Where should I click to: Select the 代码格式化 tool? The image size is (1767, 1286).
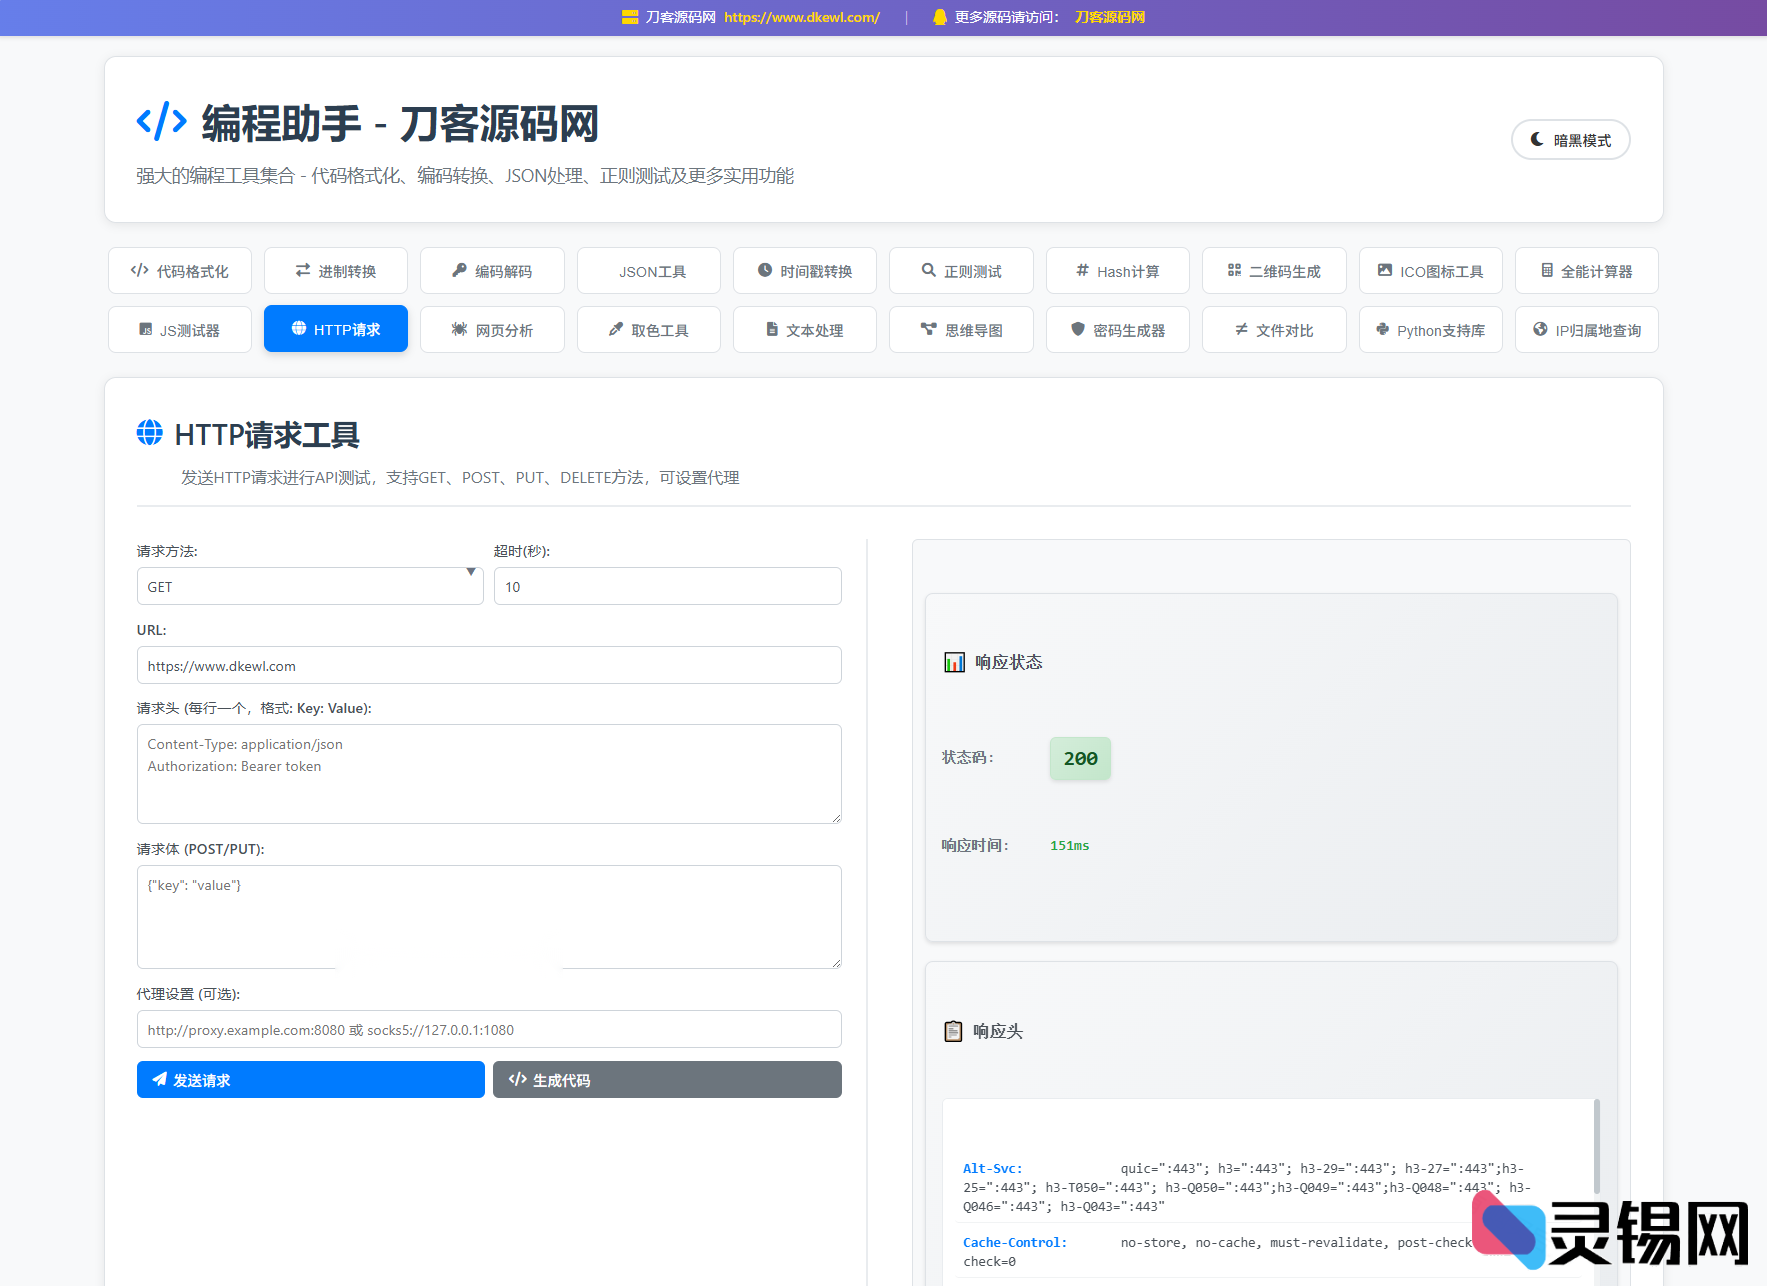click(179, 270)
